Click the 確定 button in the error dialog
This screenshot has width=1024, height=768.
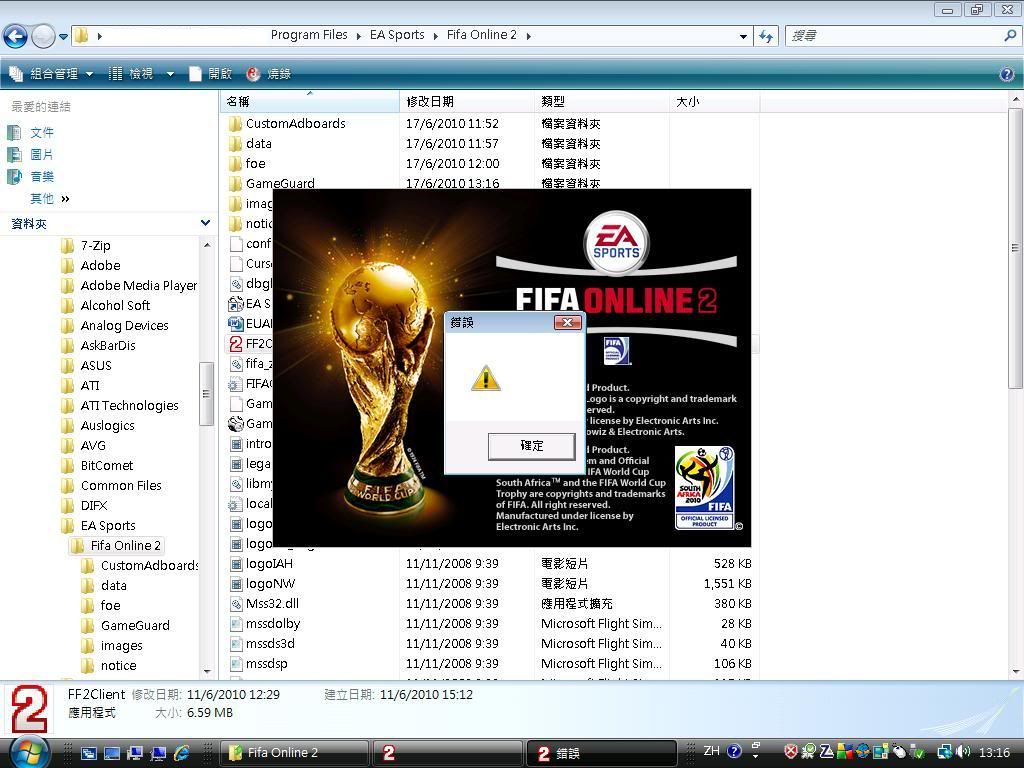coord(531,446)
